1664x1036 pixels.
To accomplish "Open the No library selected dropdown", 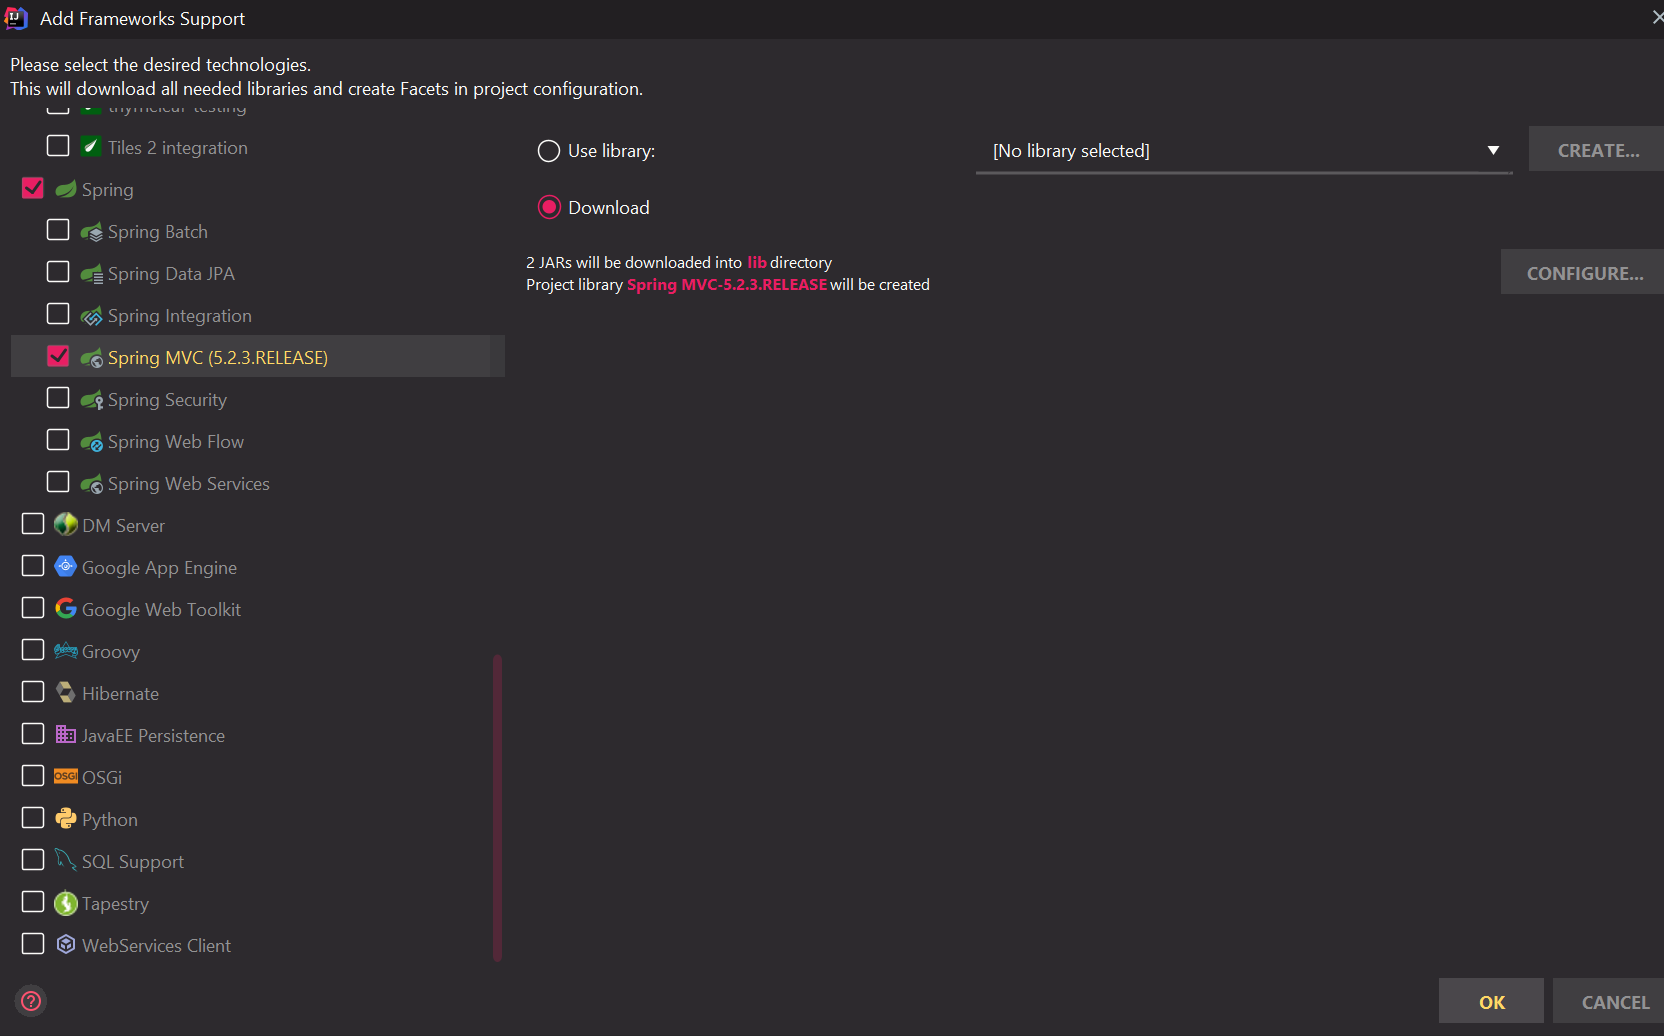I will pos(1244,151).
